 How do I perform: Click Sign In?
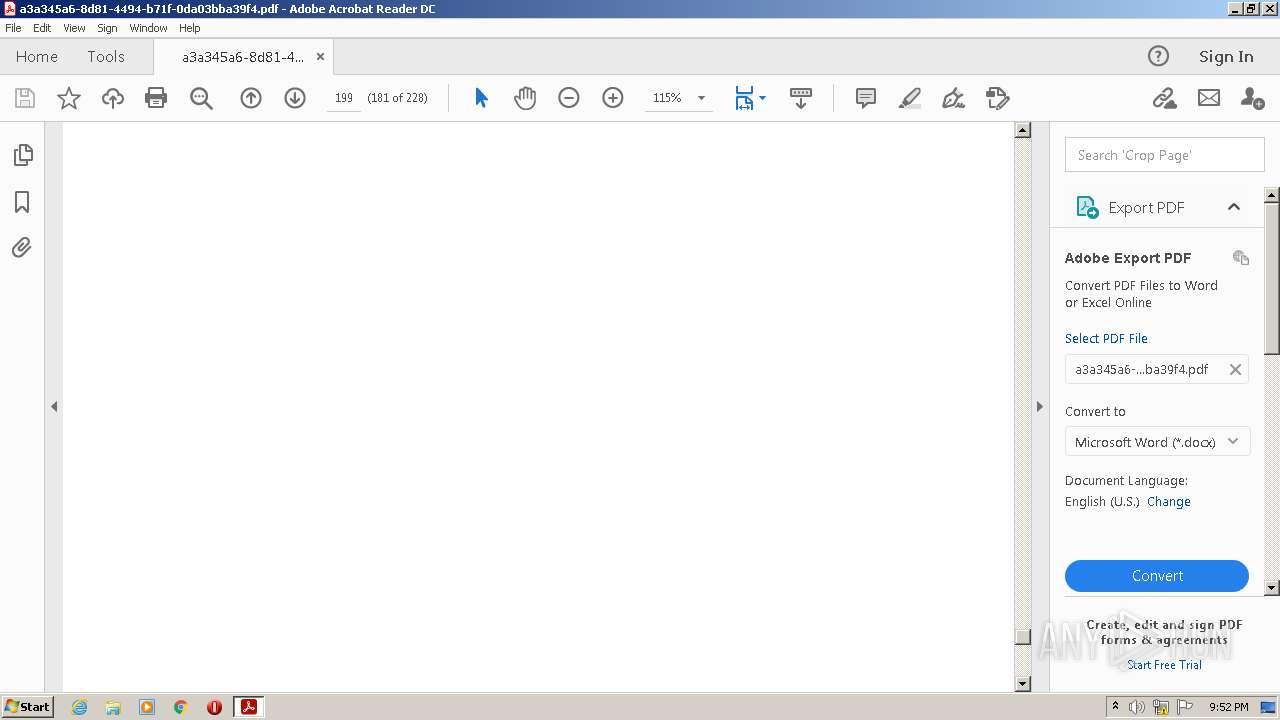pyautogui.click(x=1226, y=56)
